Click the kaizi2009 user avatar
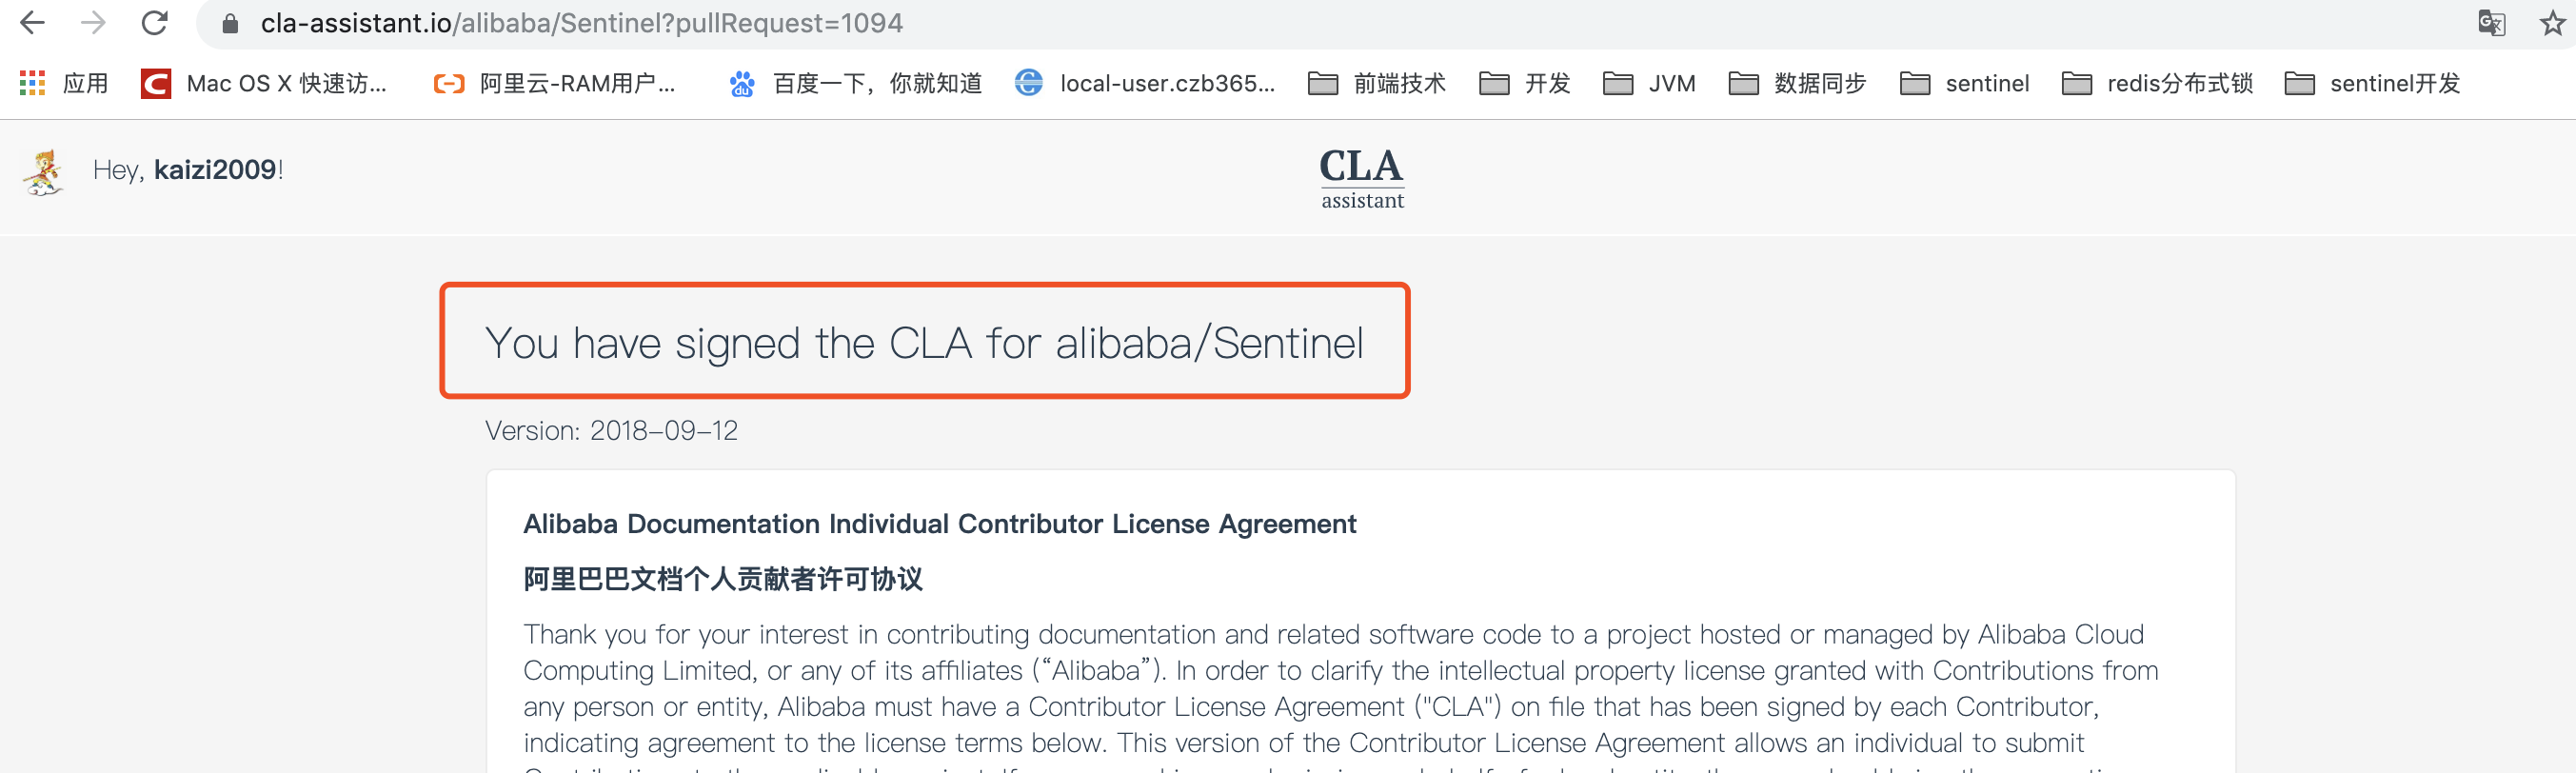This screenshot has width=2576, height=773. point(42,172)
